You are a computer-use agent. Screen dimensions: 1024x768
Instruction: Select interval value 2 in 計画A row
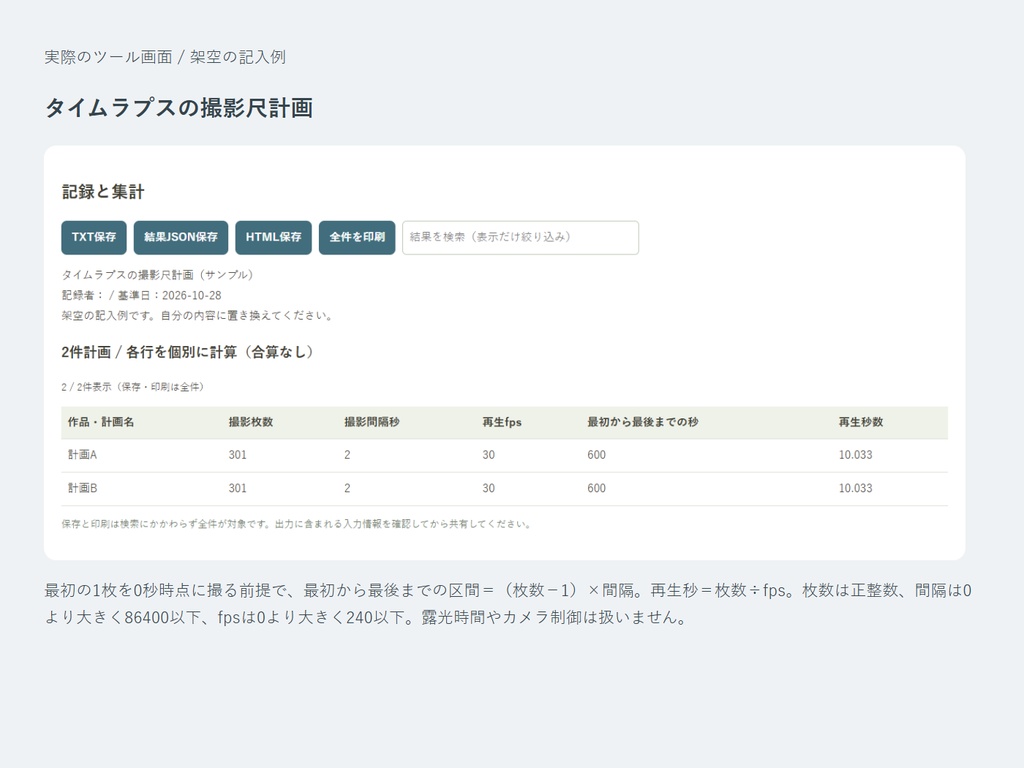(347, 455)
